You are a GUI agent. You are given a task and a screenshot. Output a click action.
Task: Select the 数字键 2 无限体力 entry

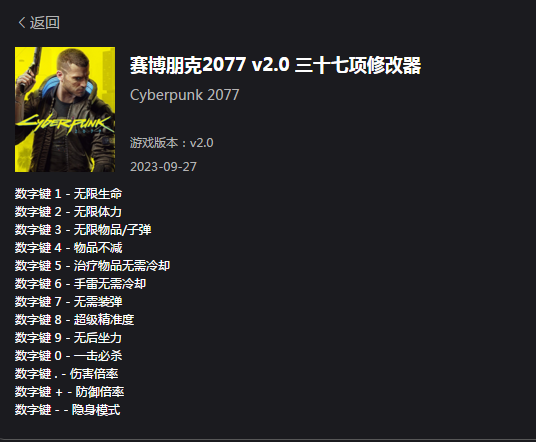(68, 212)
